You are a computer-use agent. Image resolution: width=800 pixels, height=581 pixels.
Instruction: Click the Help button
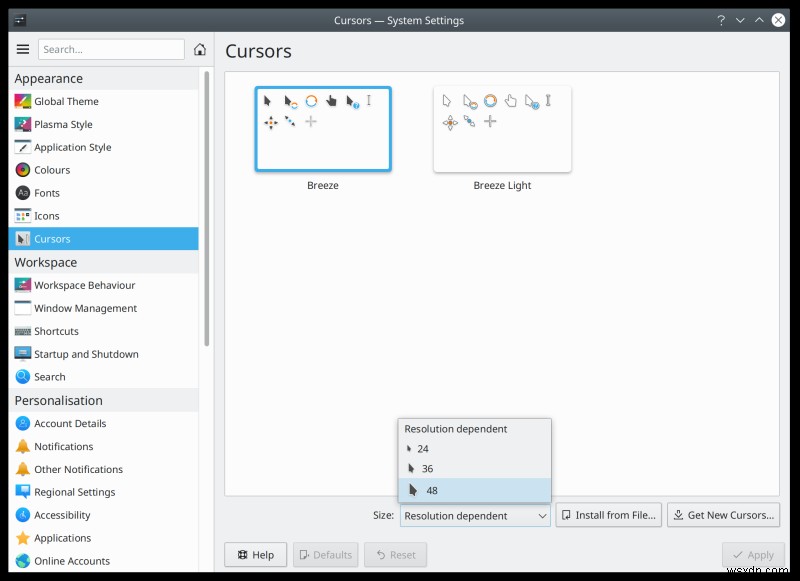[256, 554]
